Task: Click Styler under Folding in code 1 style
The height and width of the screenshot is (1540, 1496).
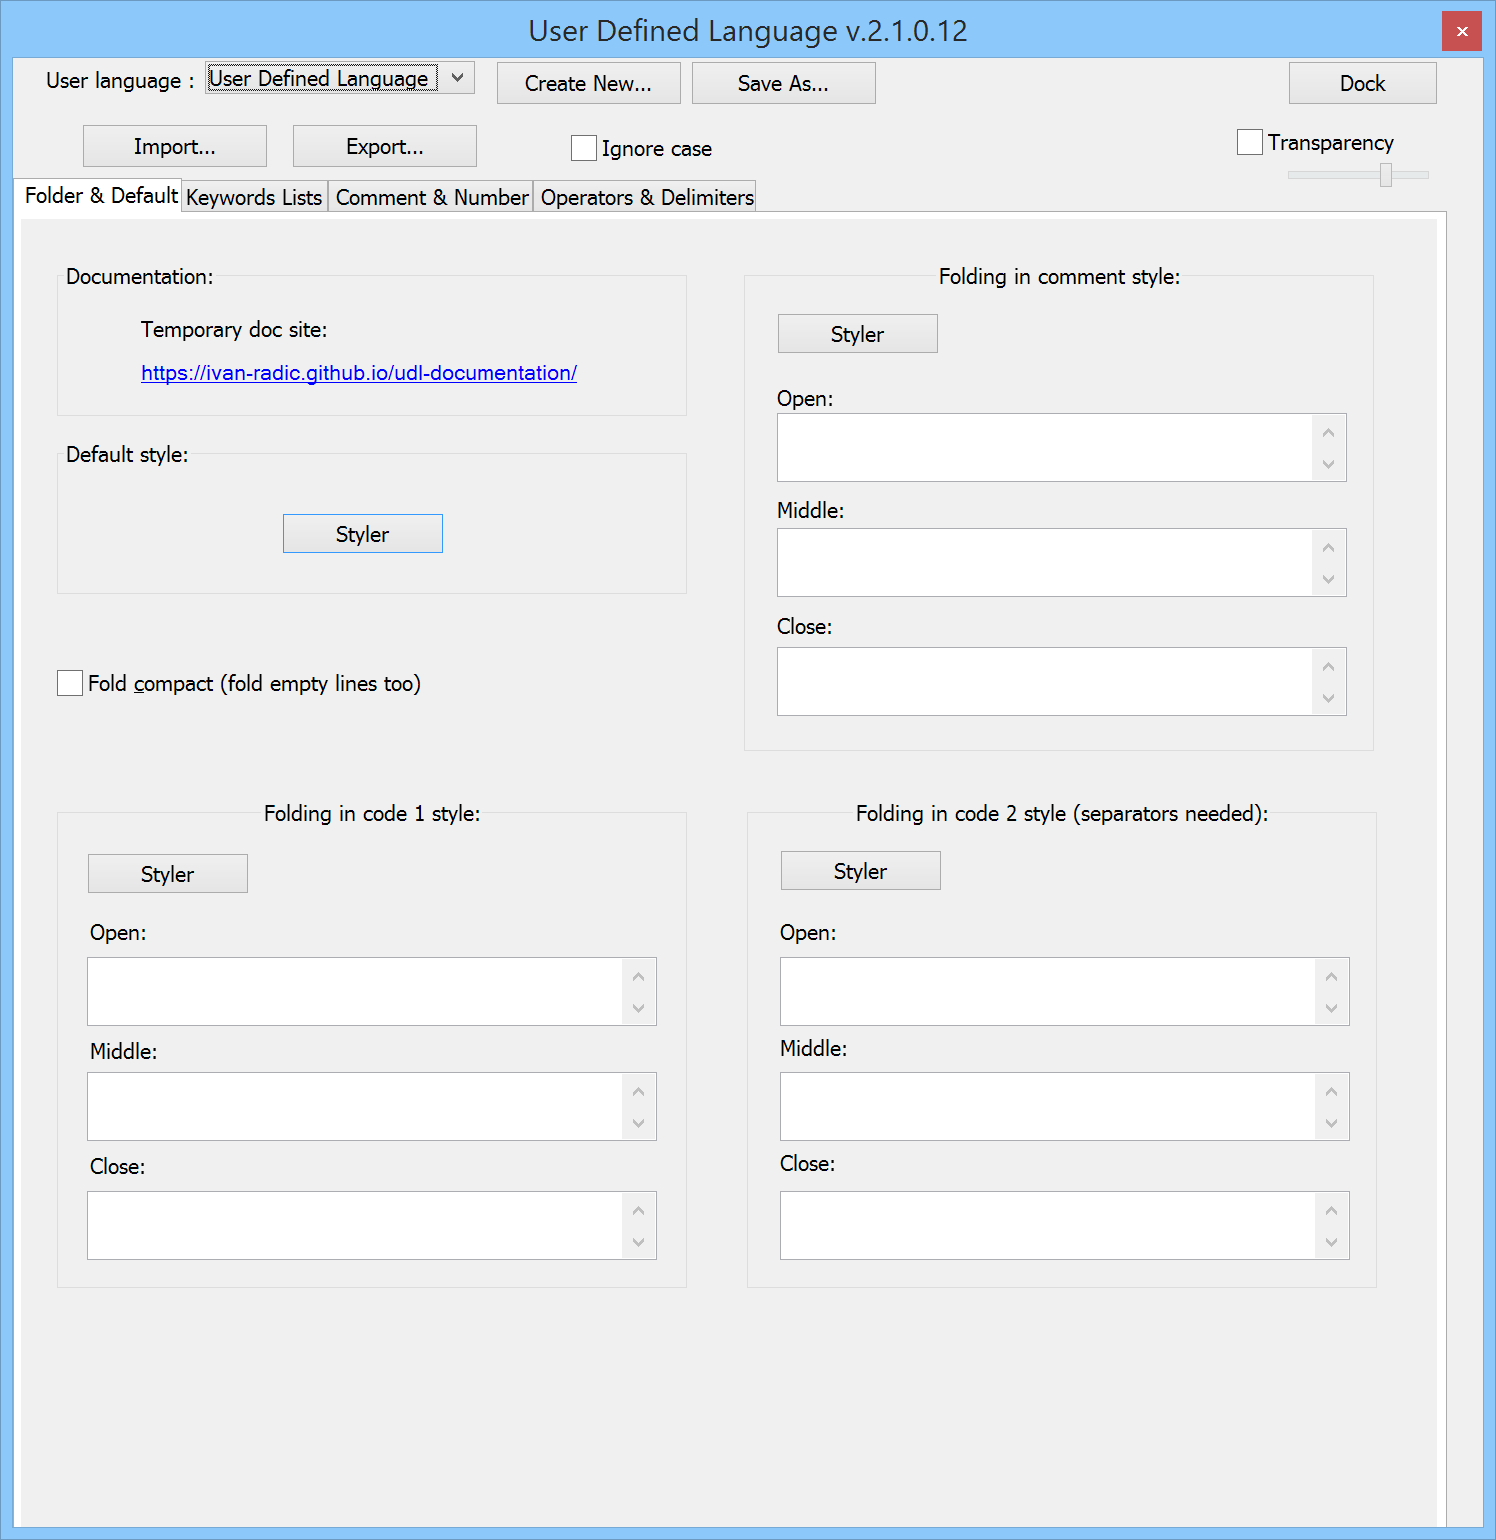Action: point(167,873)
